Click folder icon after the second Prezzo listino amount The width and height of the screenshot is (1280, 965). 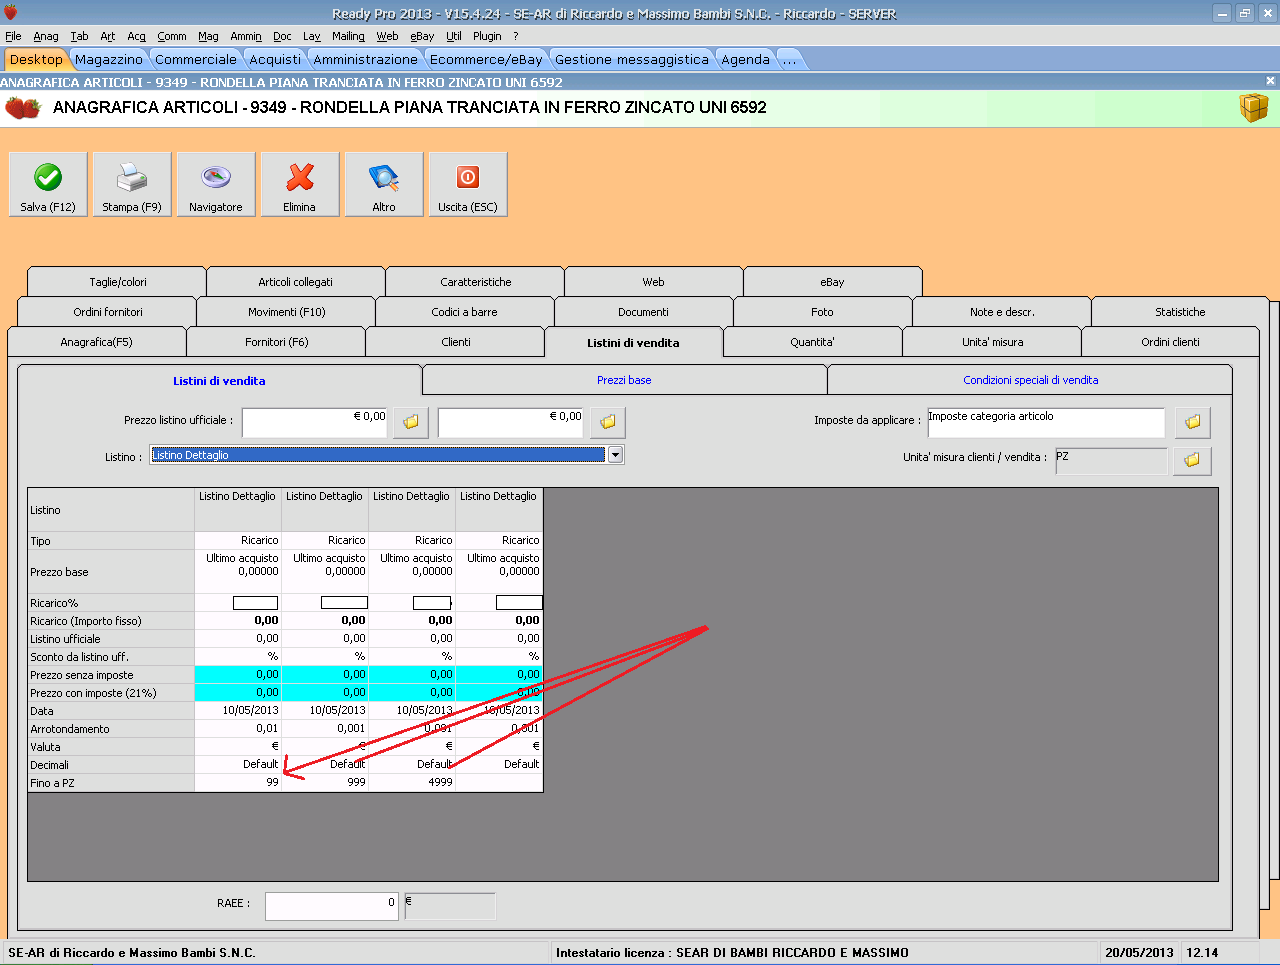(608, 422)
